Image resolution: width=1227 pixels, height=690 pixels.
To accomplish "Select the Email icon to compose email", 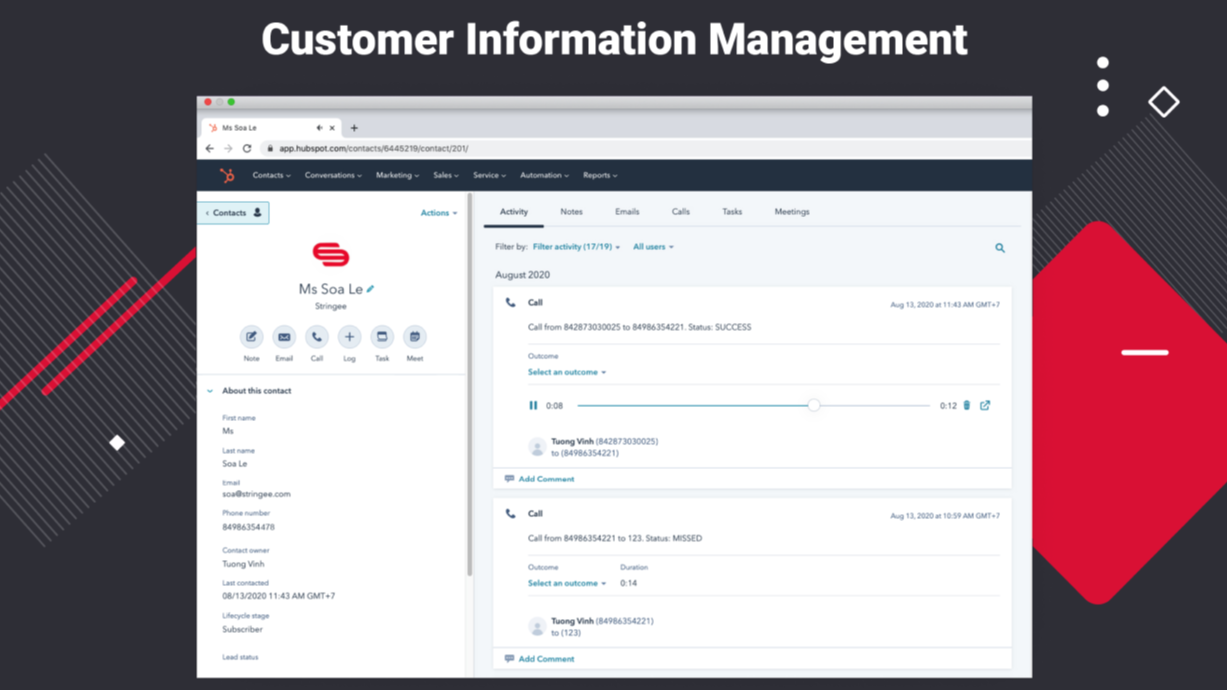I will [x=284, y=338].
